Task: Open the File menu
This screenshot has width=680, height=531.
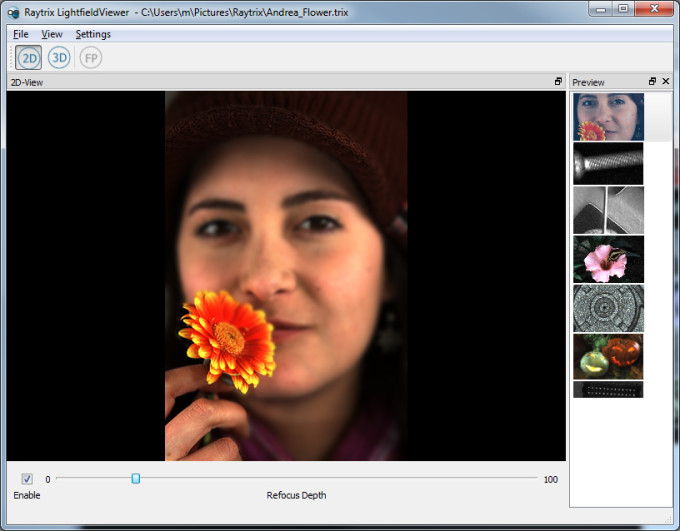Action: point(21,34)
